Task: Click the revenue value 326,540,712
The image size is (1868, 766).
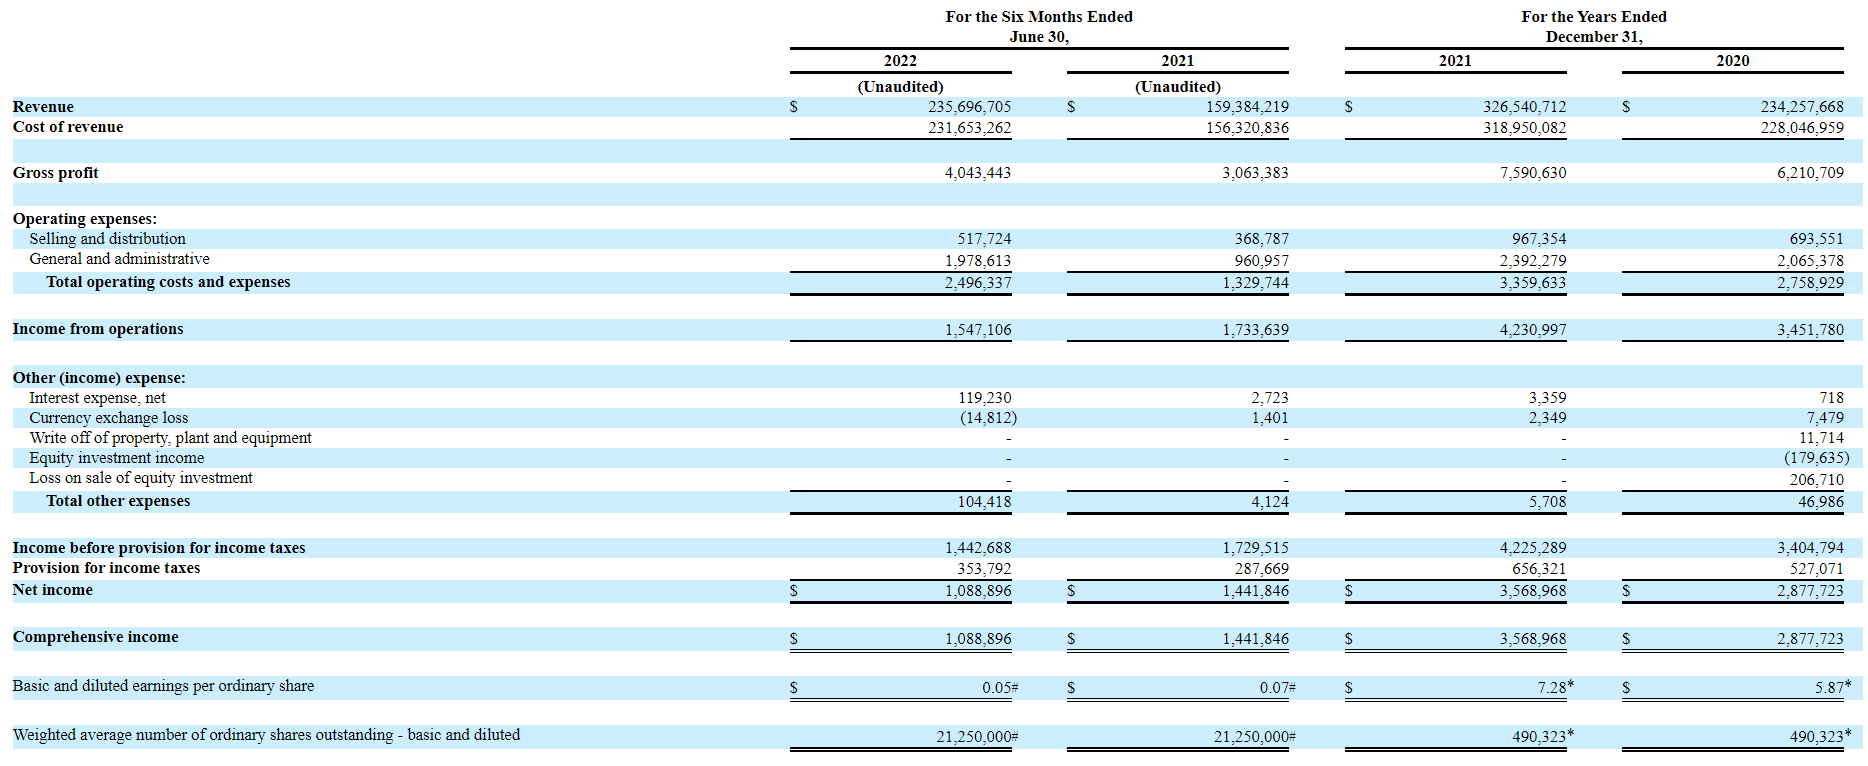Action: tap(1524, 107)
